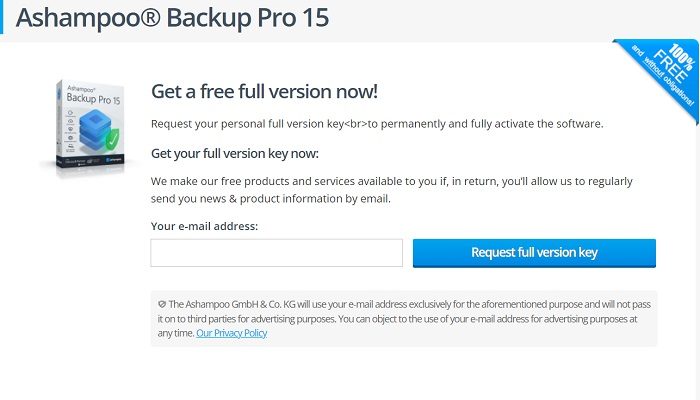Open the Our Privacy Policy link
700x400 pixels.
[231, 333]
